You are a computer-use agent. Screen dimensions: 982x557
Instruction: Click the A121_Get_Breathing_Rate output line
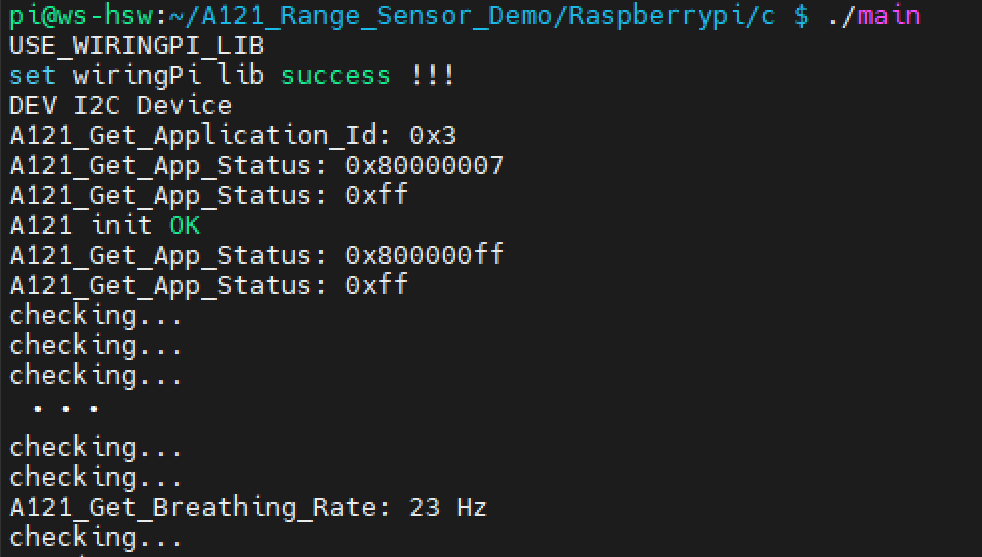247,507
